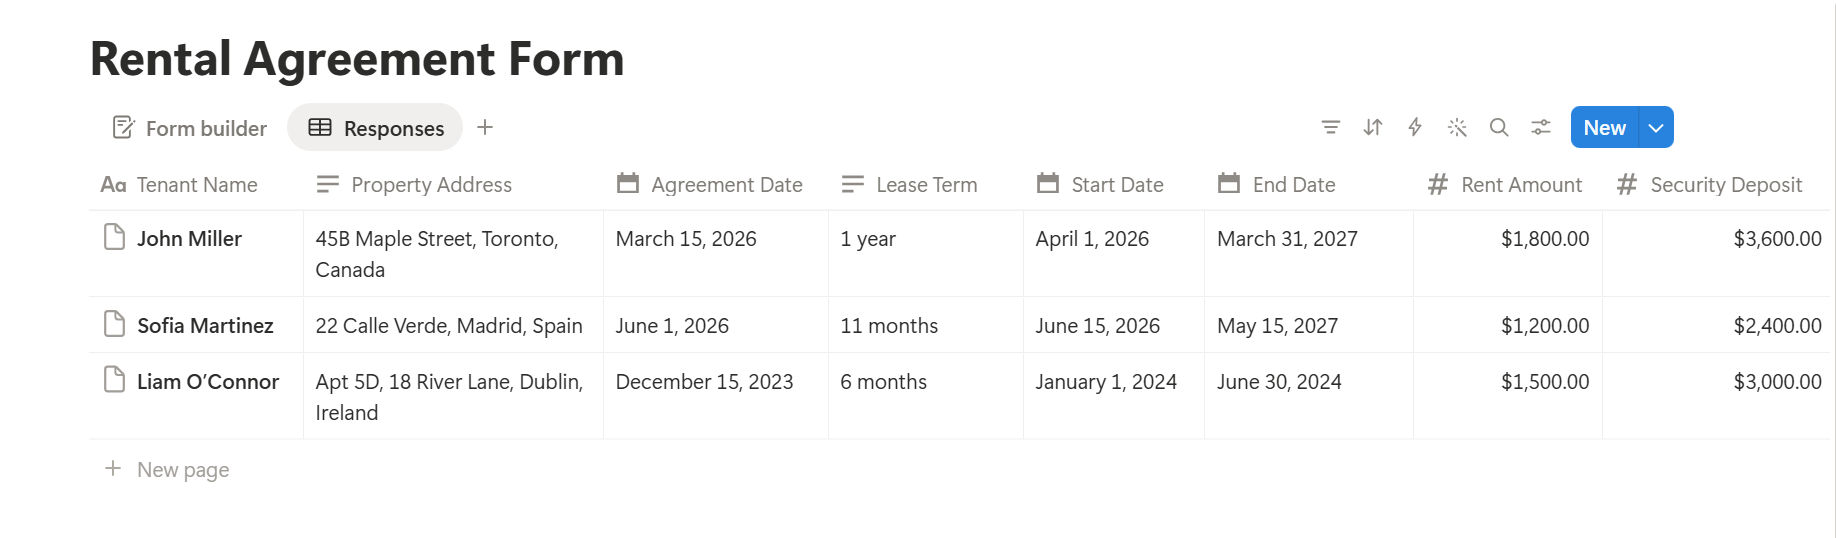Open the filter icon in the toolbar
This screenshot has height=538, width=1836.
coord(1330,128)
